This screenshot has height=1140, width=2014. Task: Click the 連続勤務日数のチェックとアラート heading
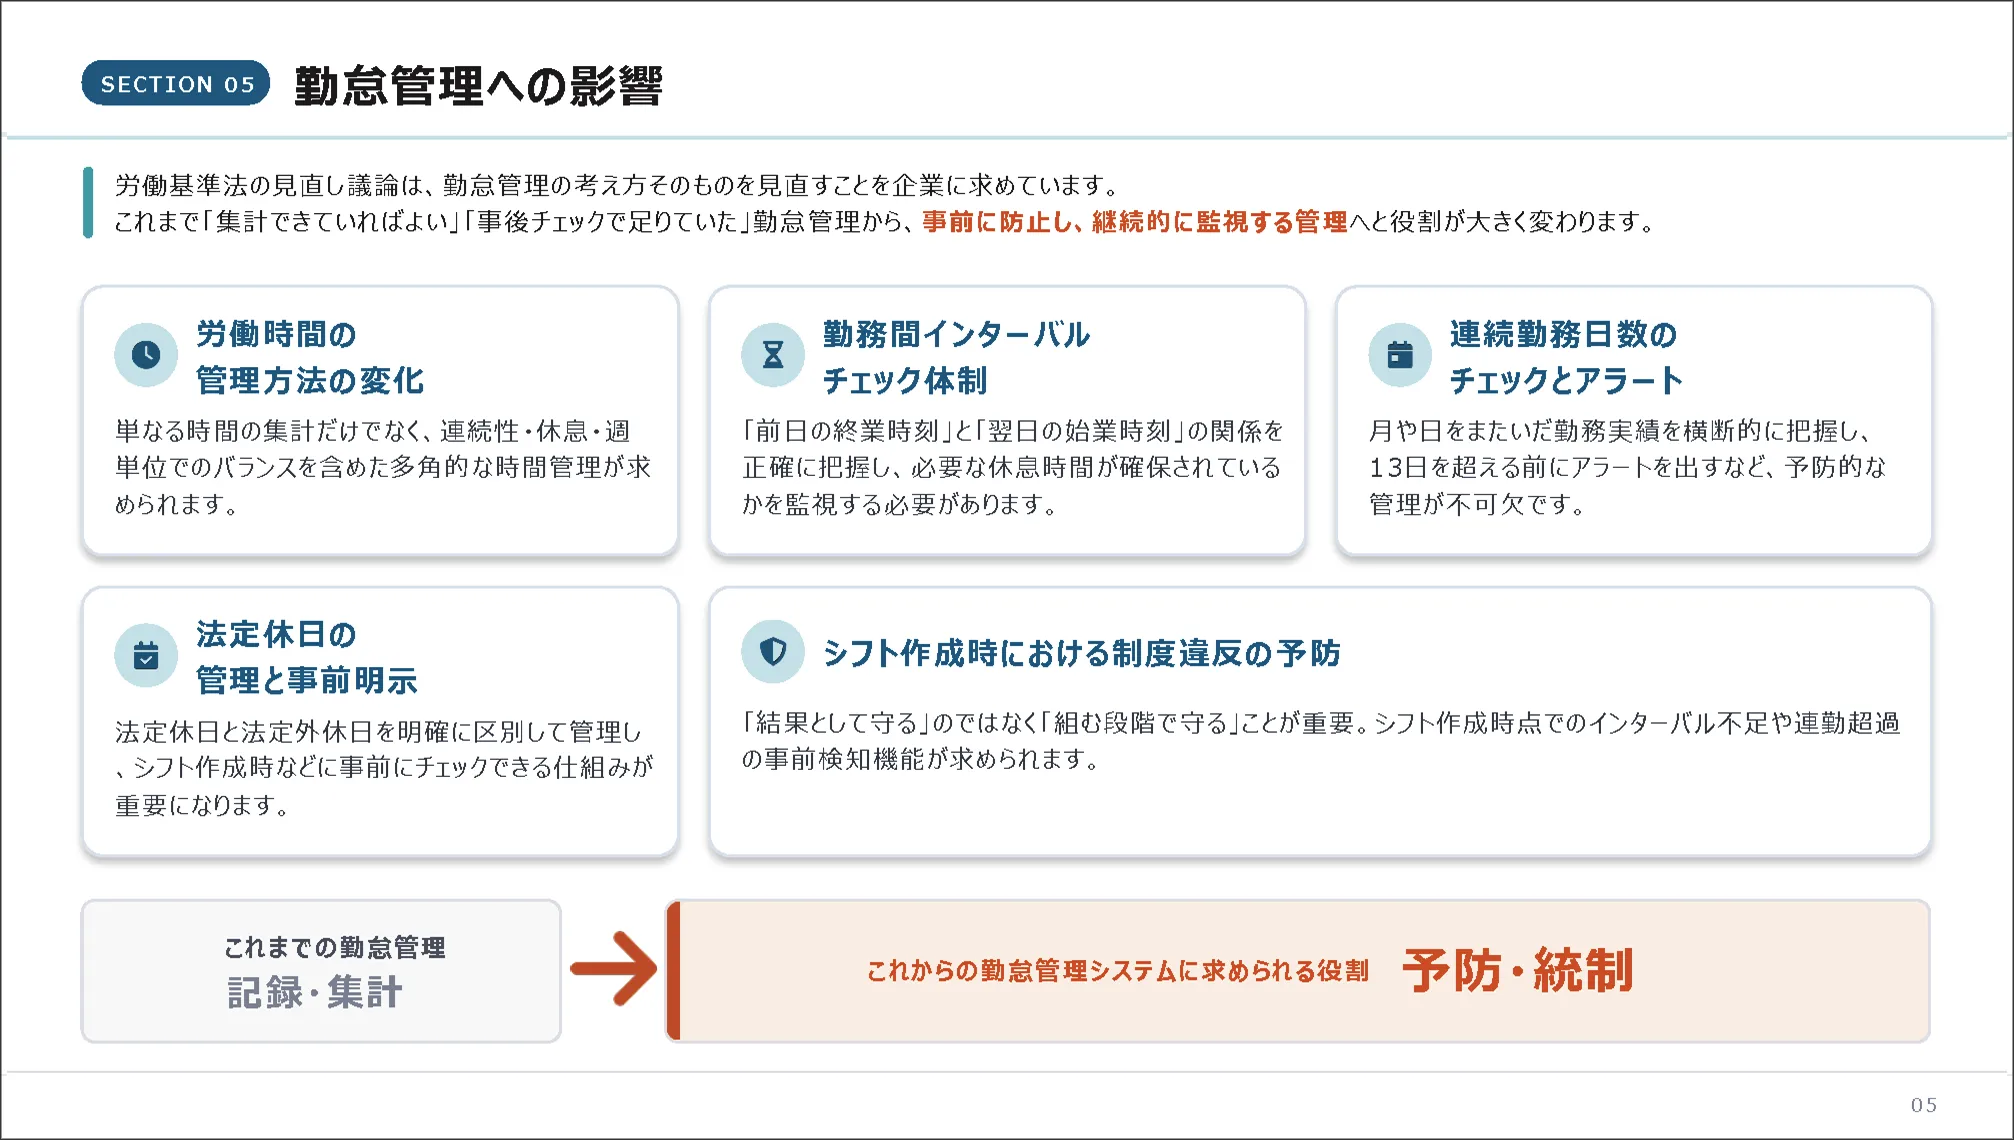tap(1565, 357)
